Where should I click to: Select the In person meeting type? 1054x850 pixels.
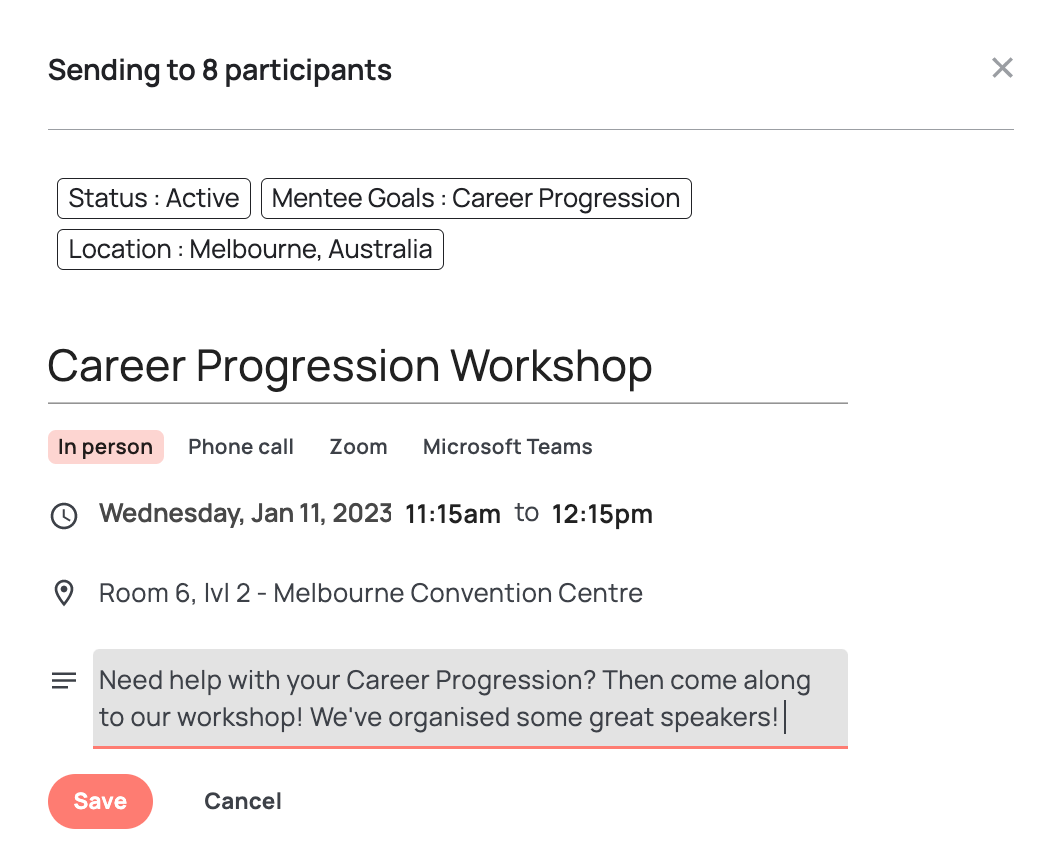click(106, 447)
